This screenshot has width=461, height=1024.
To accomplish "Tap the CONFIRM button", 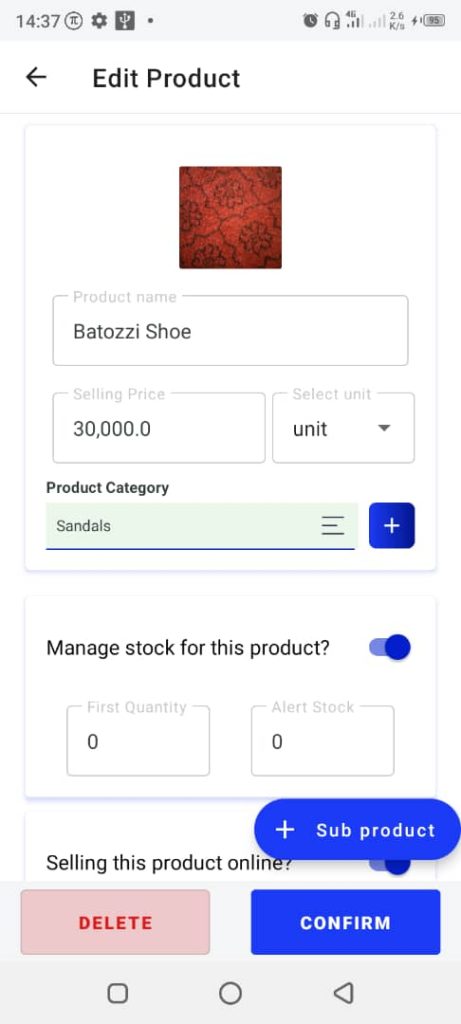I will pos(345,922).
